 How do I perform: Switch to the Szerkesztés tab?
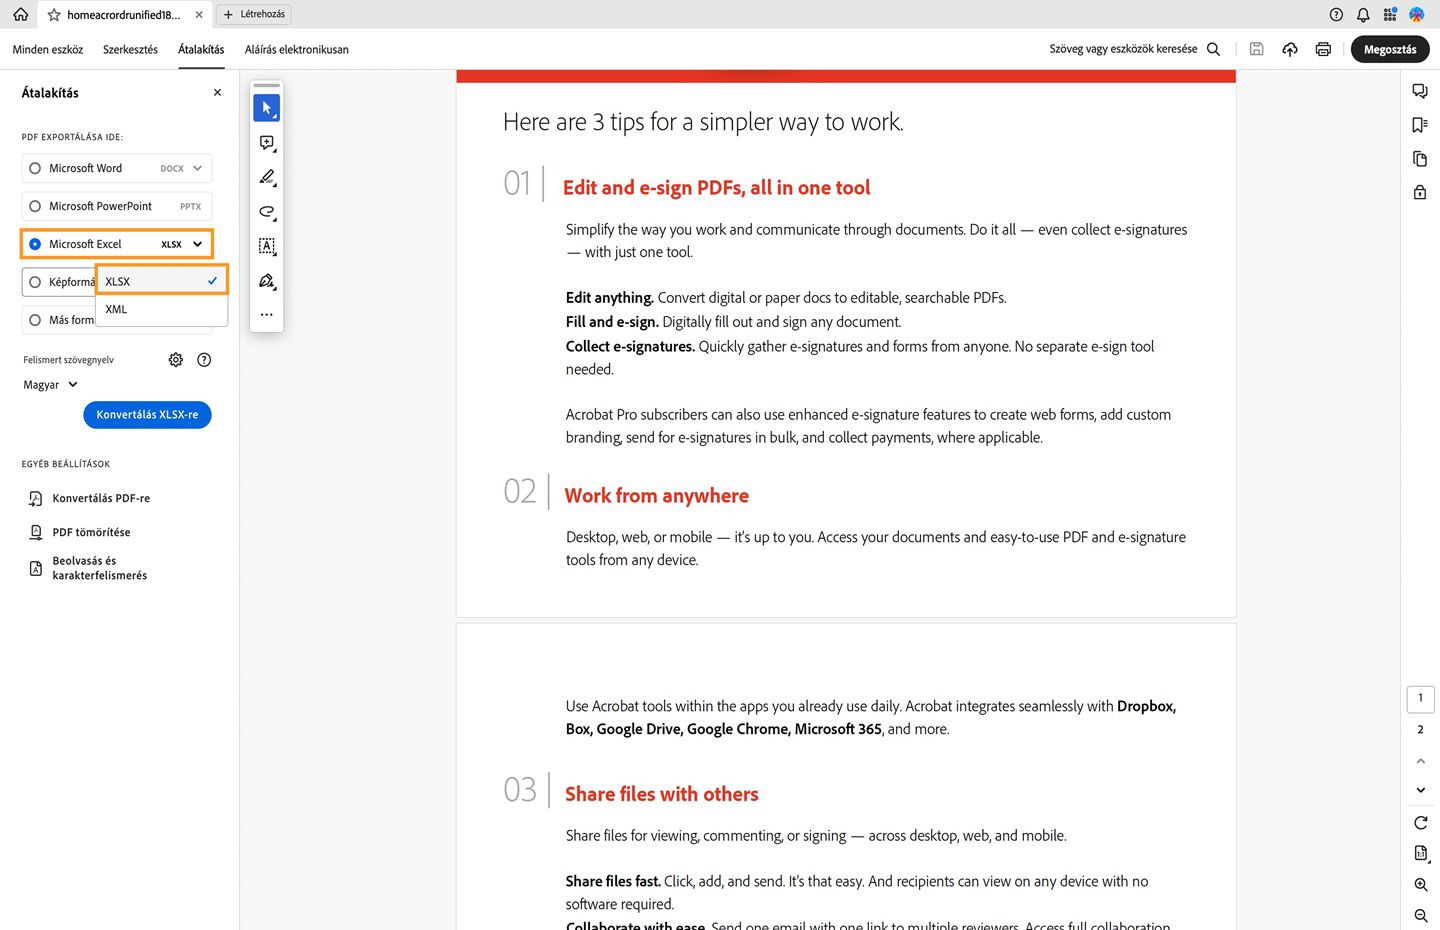pos(130,49)
